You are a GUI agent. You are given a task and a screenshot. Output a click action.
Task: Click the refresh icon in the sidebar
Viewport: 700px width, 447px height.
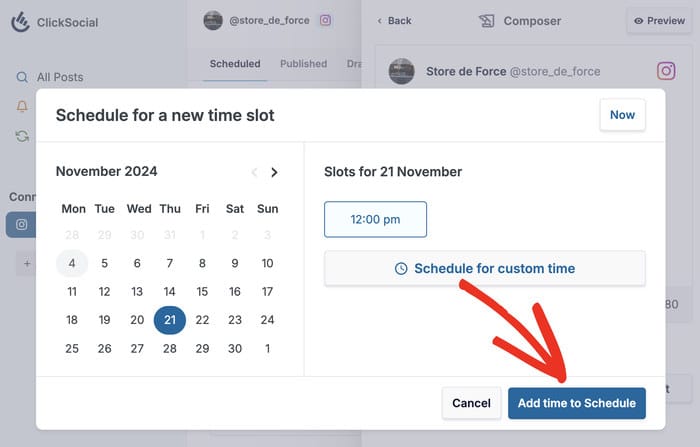coord(22,136)
